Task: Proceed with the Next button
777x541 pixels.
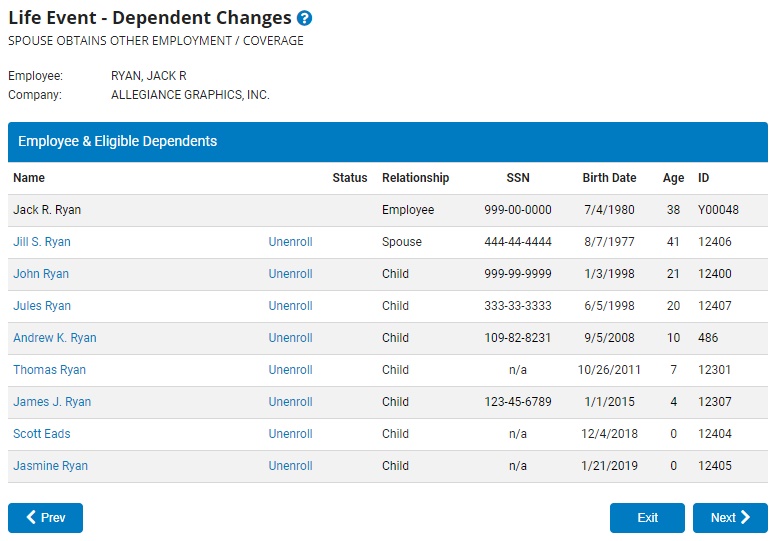Action: (x=730, y=518)
